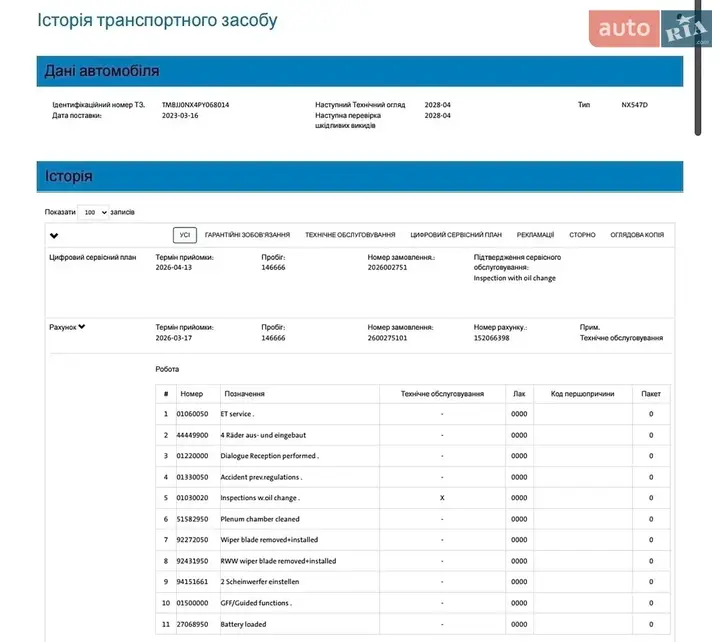Click the Історія section header
Screen dimensions: 720x642
click(x=360, y=176)
